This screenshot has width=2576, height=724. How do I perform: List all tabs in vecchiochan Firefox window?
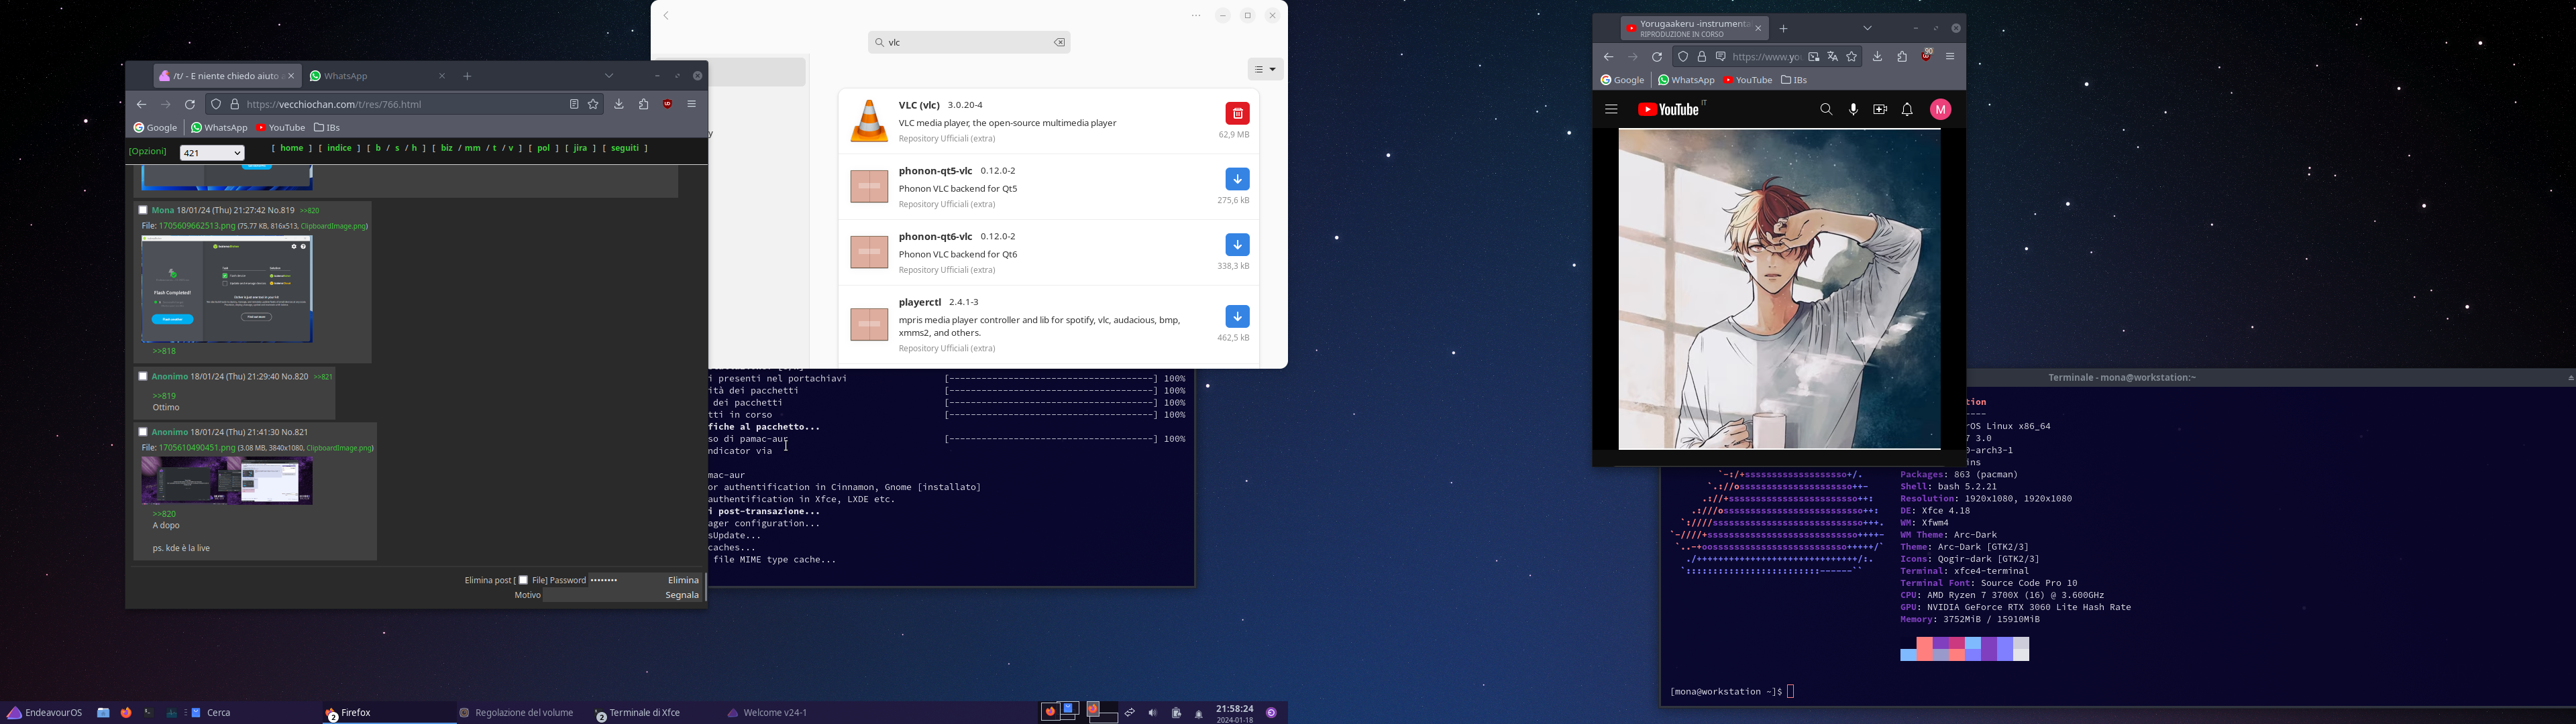coord(609,76)
